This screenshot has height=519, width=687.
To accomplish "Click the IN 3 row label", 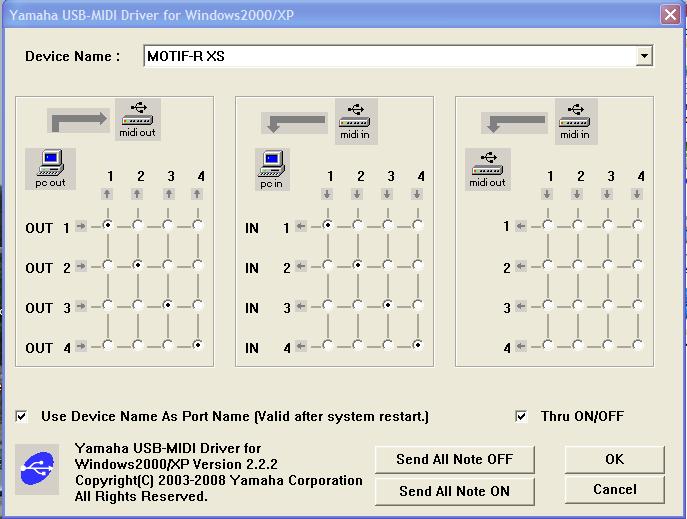I will (268, 308).
